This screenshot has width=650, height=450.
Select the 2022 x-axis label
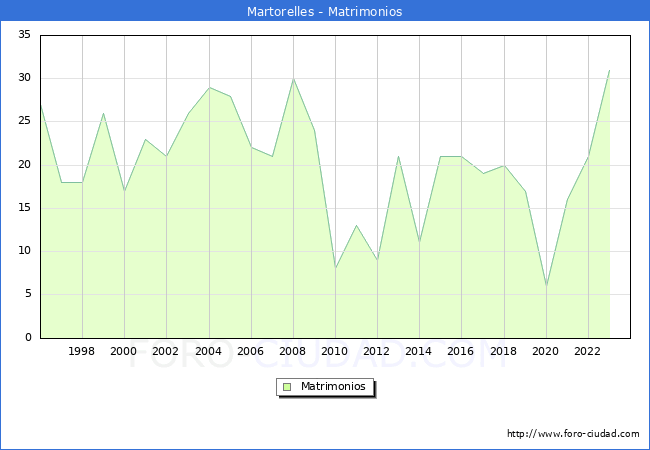588,352
